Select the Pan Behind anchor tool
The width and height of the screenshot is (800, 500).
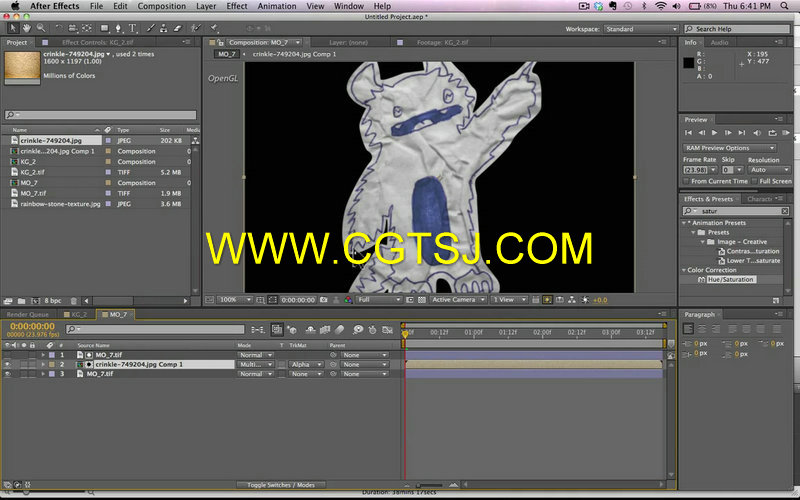(x=87, y=29)
